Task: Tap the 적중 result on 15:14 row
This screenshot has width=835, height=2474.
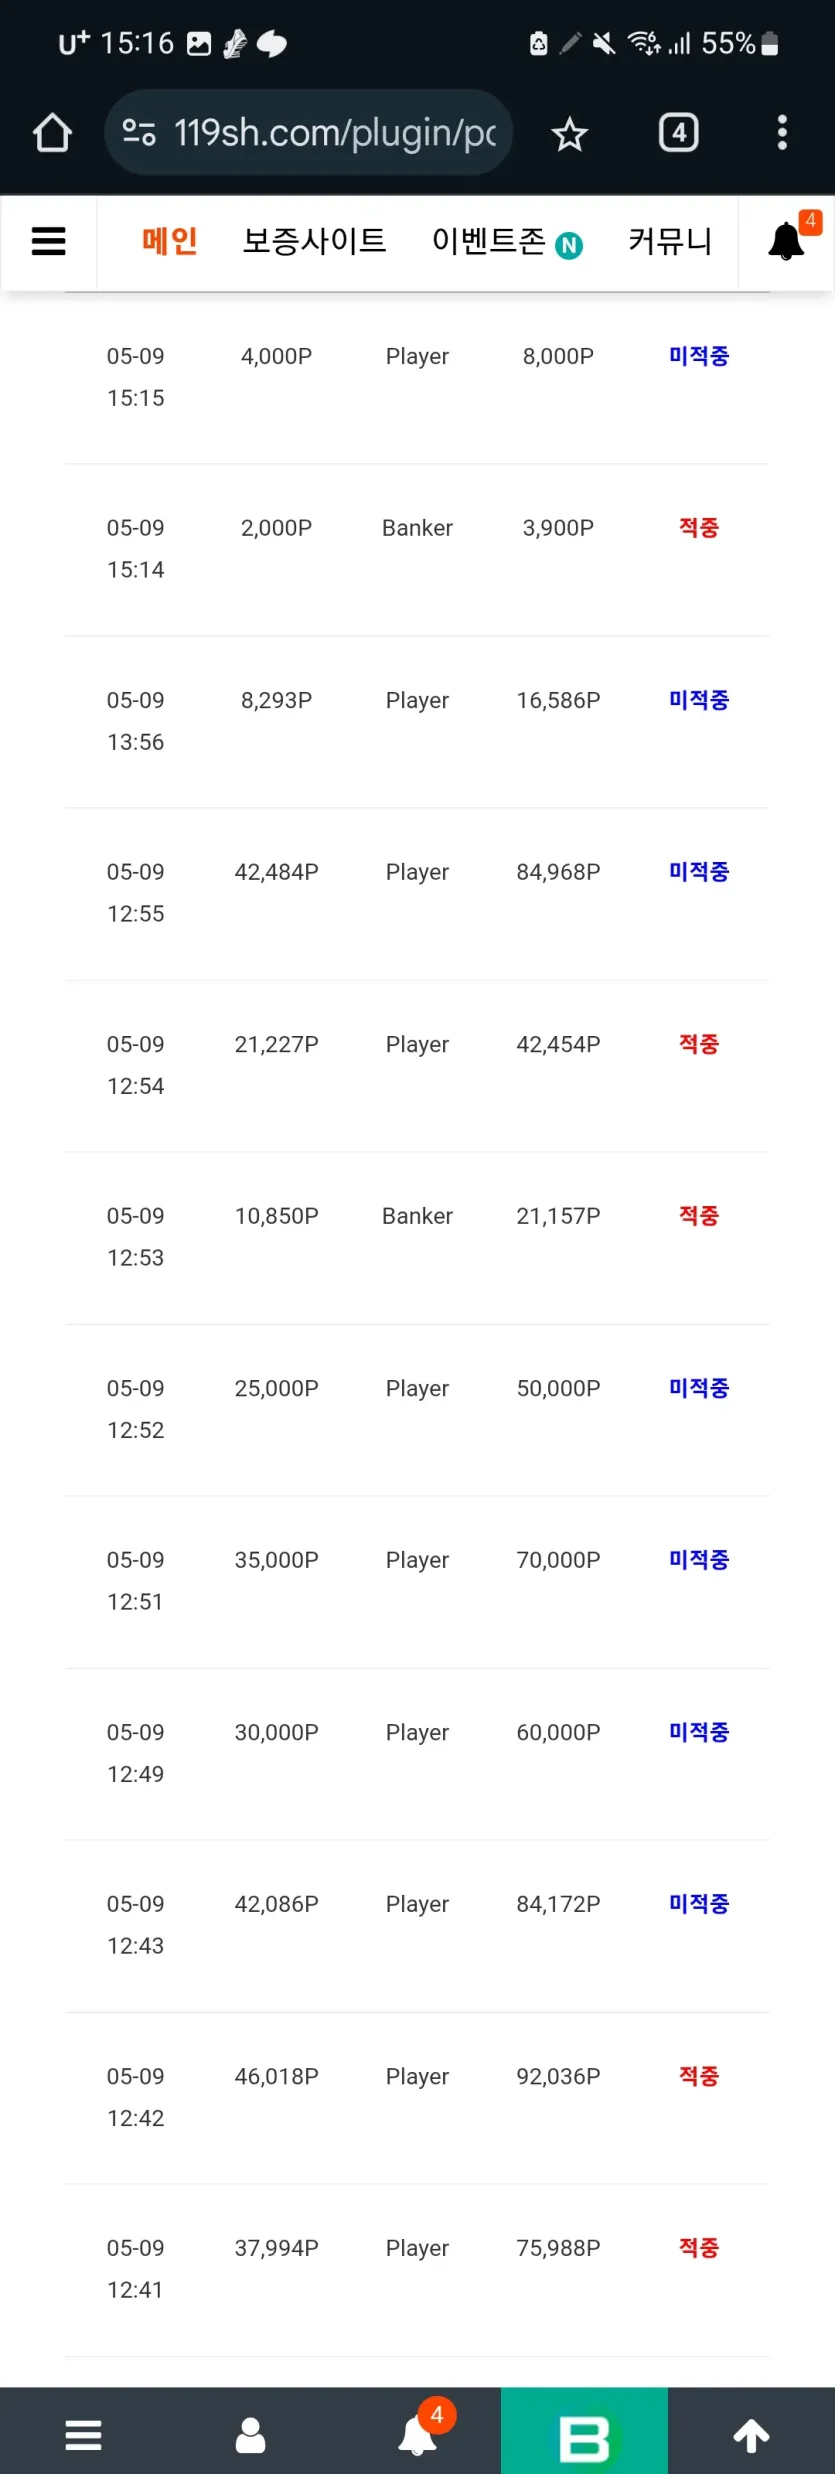Action: click(699, 528)
